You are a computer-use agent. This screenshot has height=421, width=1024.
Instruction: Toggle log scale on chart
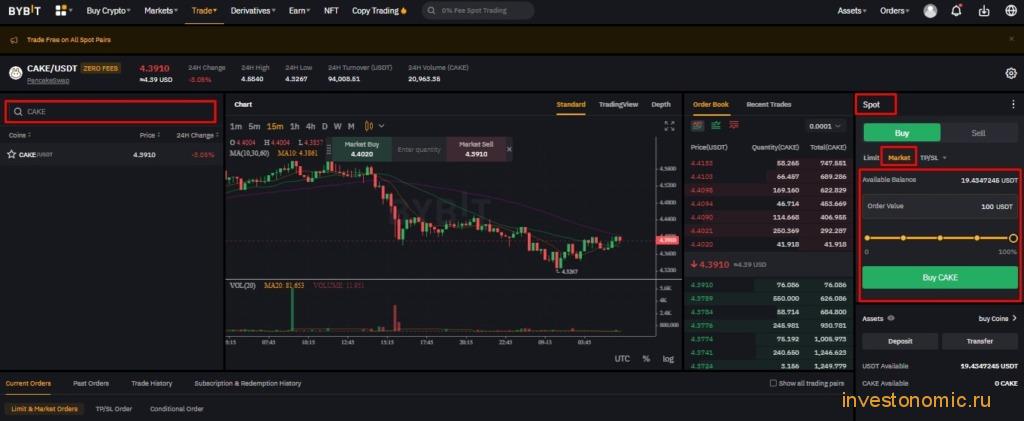point(668,359)
